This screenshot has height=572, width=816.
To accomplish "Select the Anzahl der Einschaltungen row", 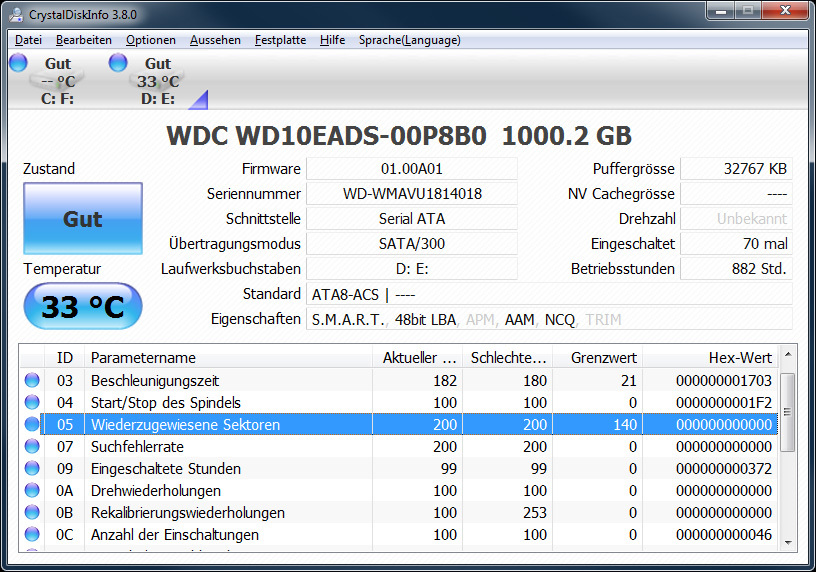I will pyautogui.click(x=399, y=535).
